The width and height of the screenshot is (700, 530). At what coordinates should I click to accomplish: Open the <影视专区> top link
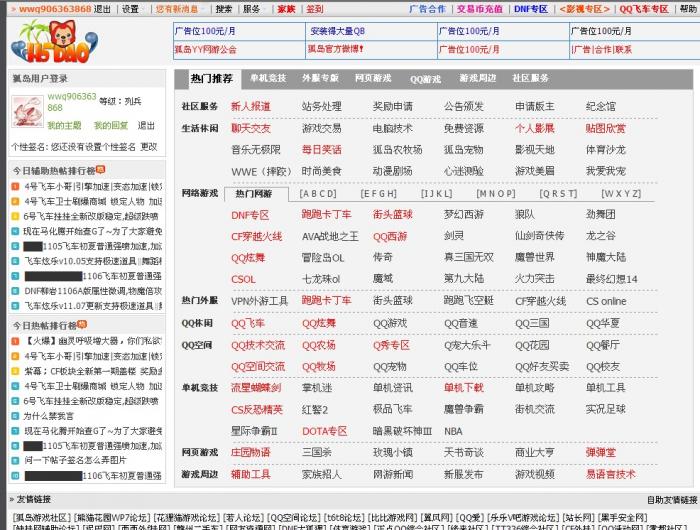point(584,9)
